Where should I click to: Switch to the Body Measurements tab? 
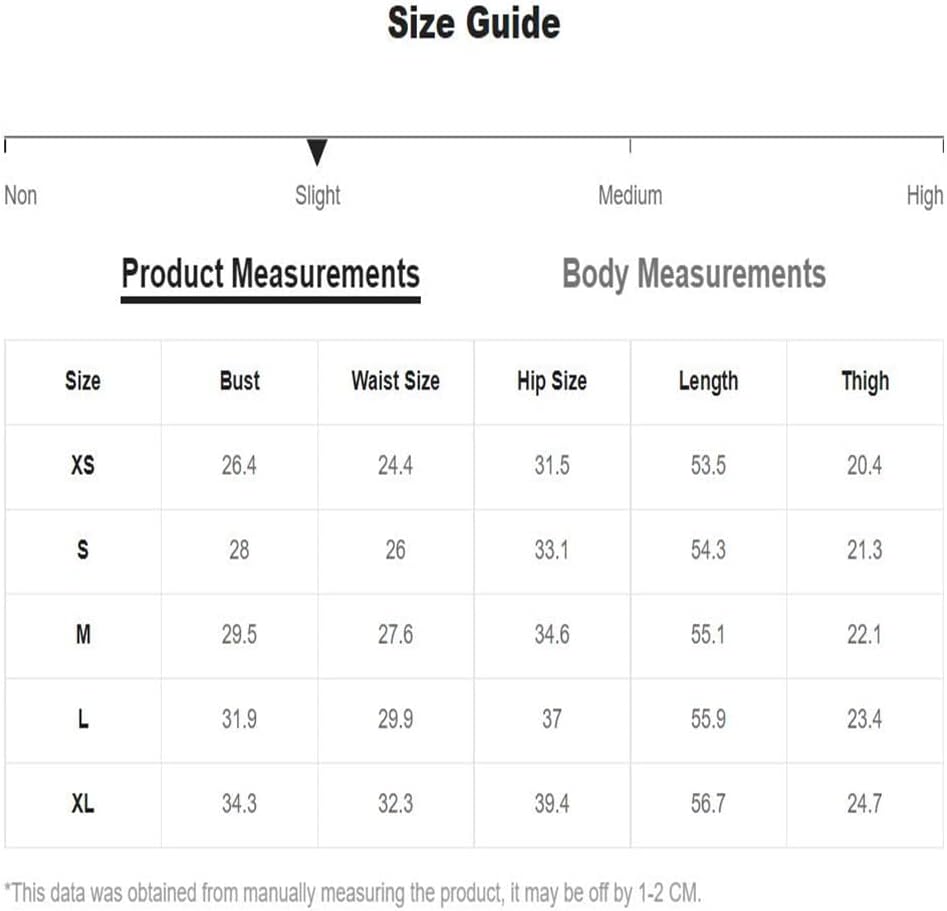pyautogui.click(x=694, y=274)
